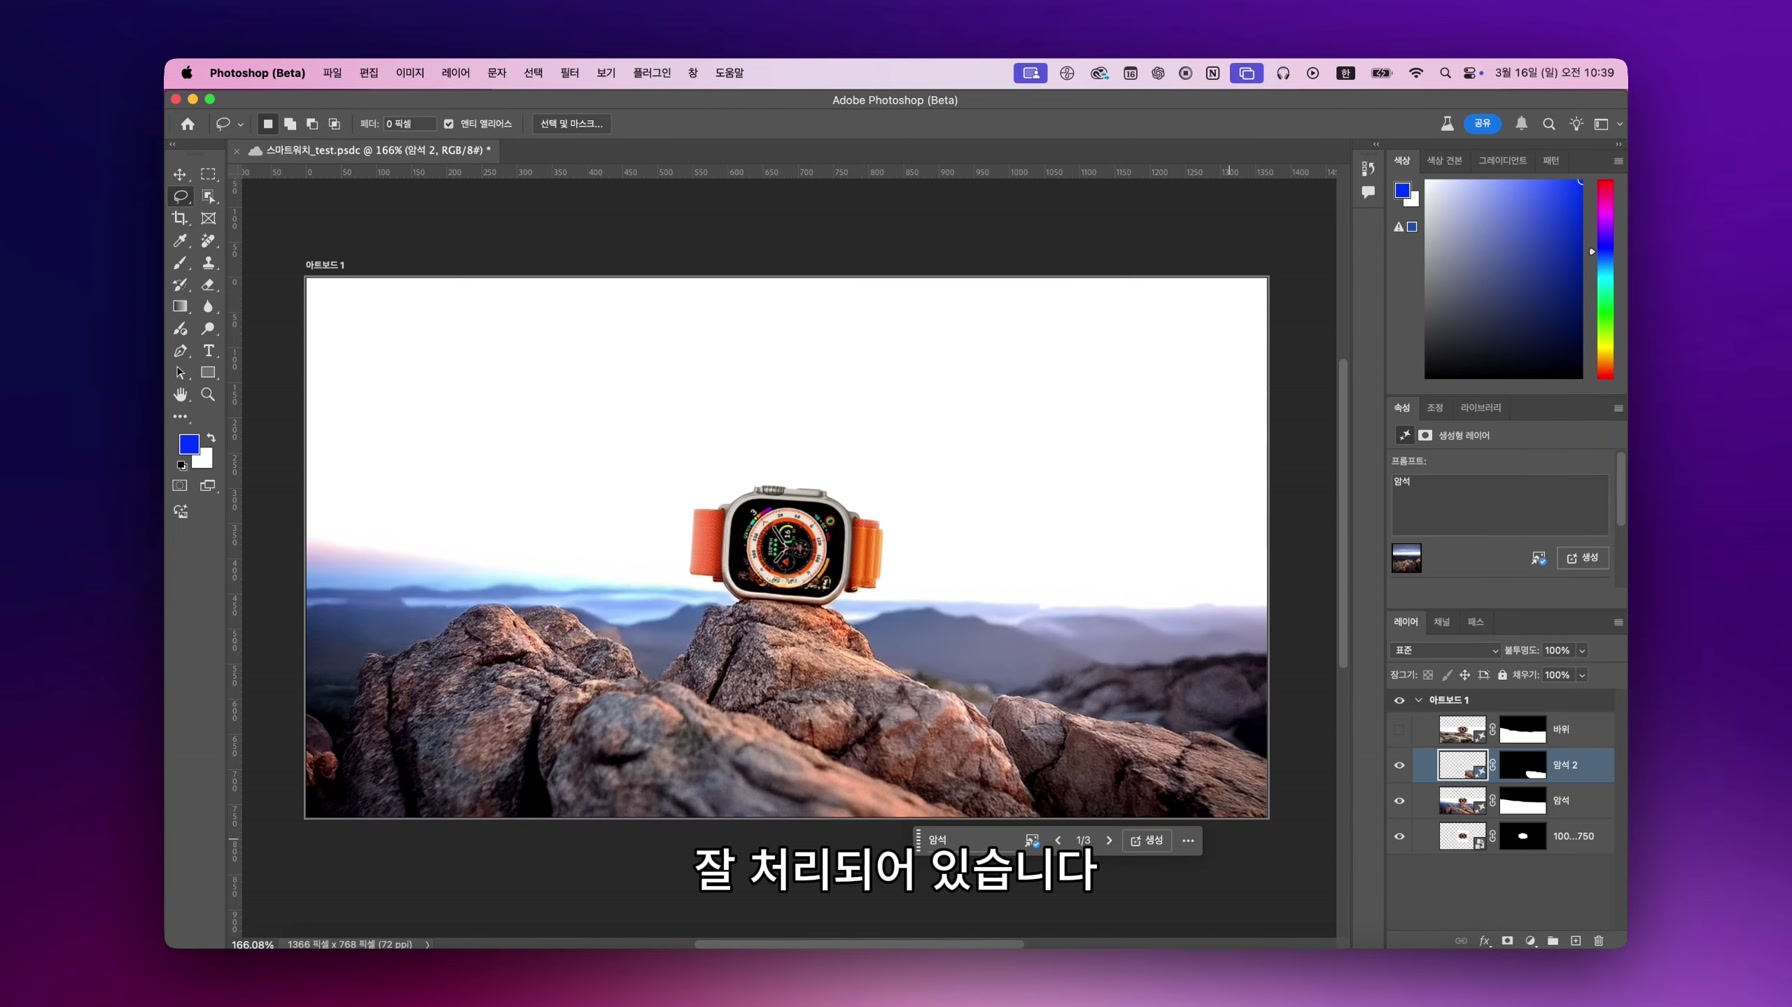Open the Color panel options menu
The height and width of the screenshot is (1007, 1792).
coord(1618,161)
